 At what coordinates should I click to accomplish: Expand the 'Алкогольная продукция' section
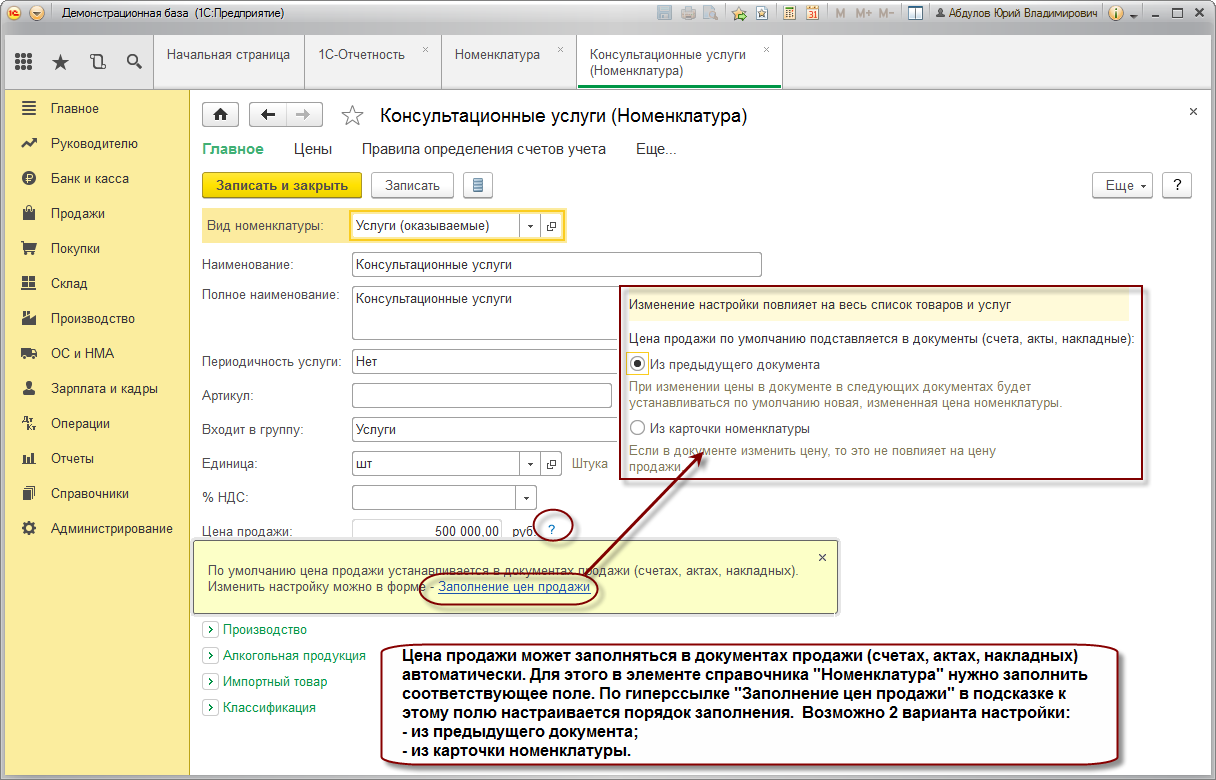point(210,656)
